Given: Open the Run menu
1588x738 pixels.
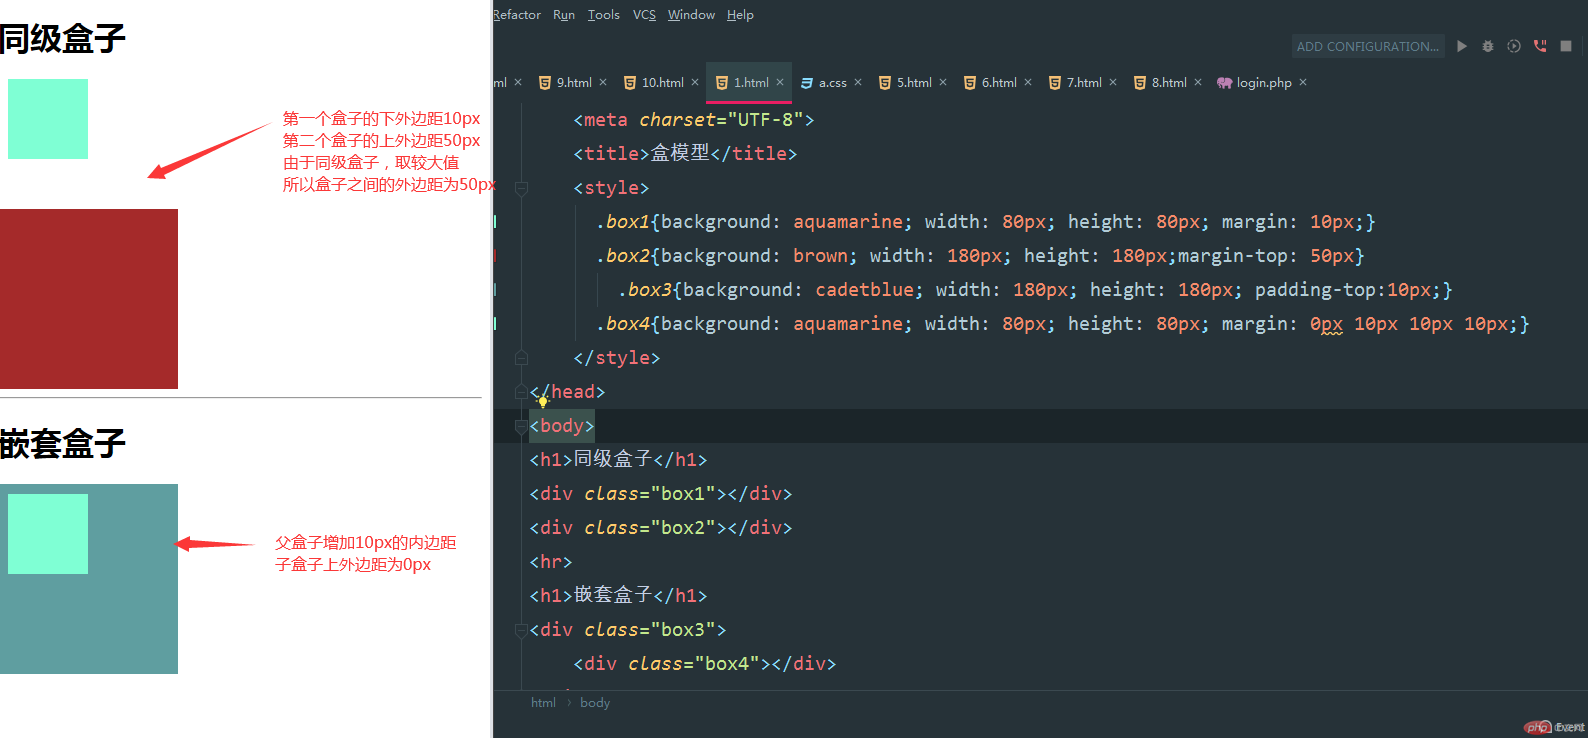Looking at the screenshot, I should click(564, 15).
